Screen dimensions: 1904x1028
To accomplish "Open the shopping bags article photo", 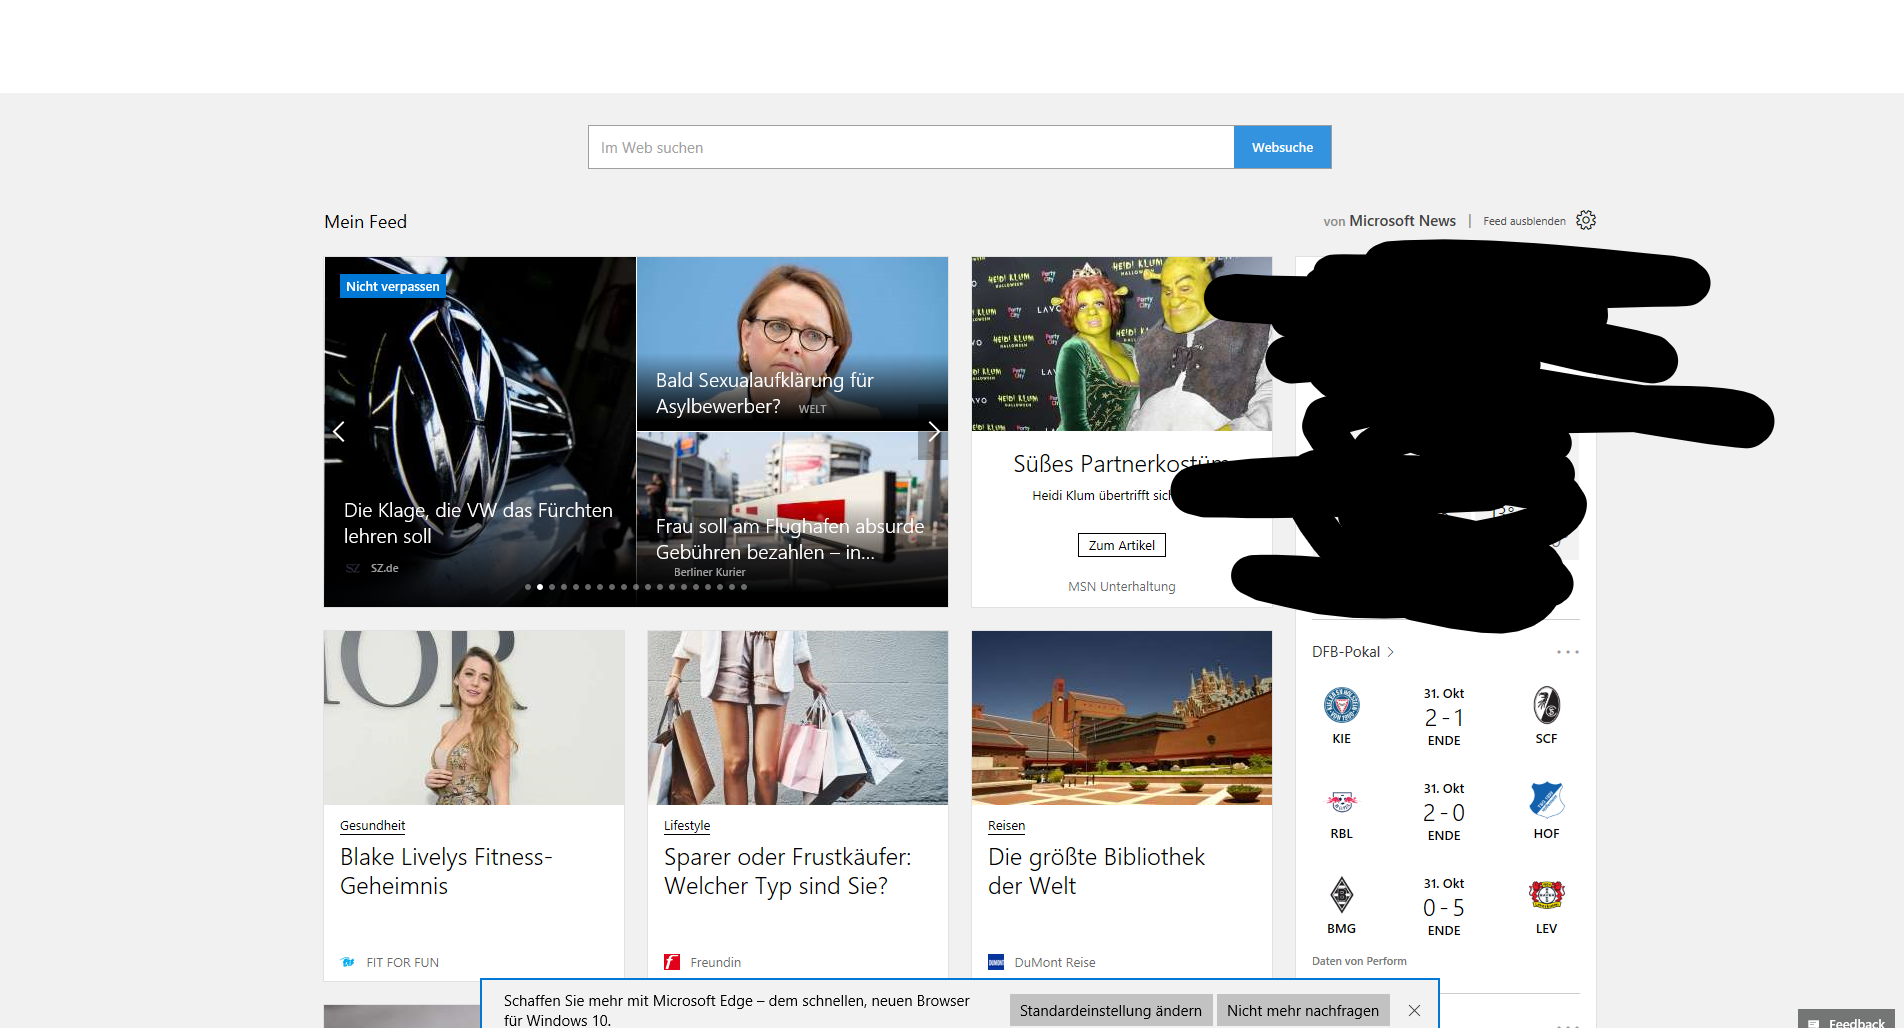I will [x=798, y=718].
